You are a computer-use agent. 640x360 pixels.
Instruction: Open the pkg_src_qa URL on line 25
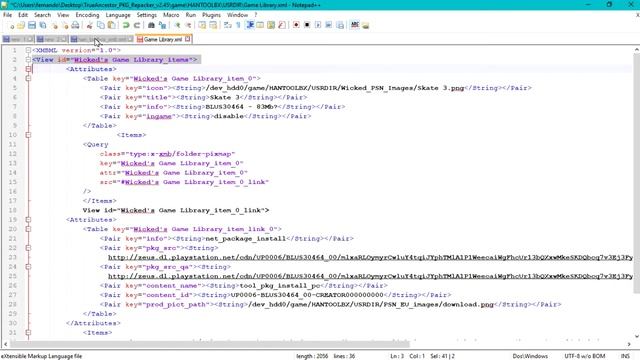pos(370,276)
